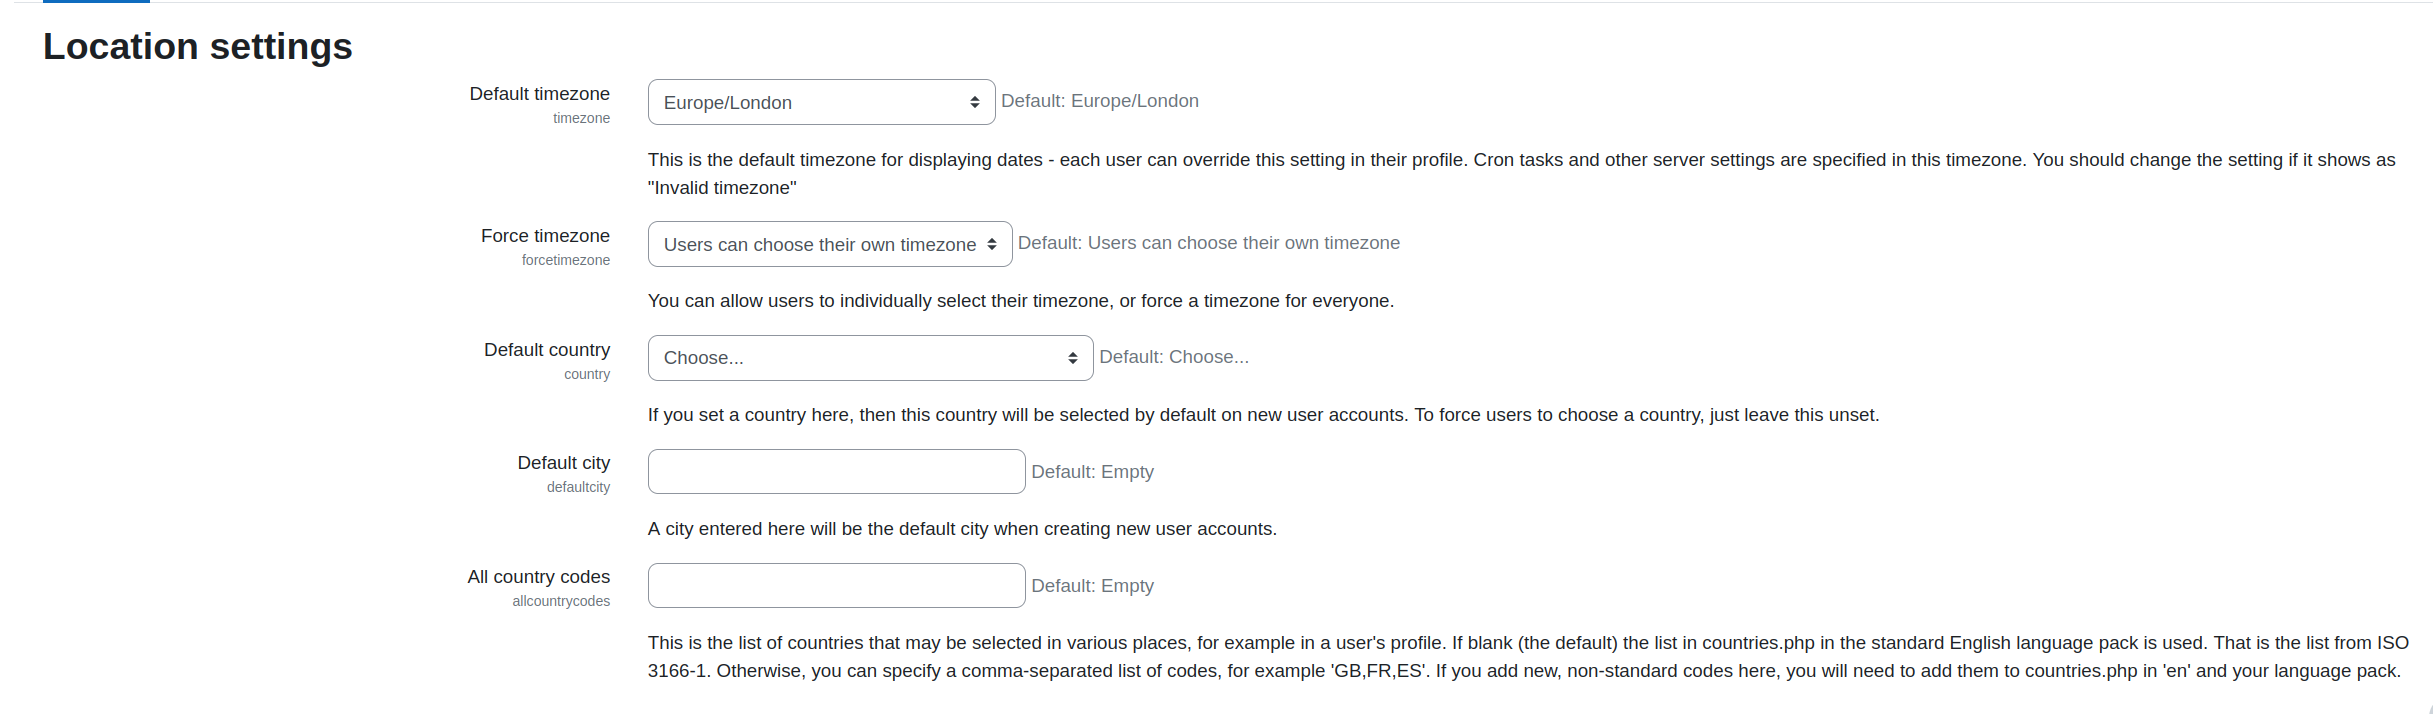The width and height of the screenshot is (2433, 714).
Task: Click the Default: Users can choose hint text
Action: click(x=1209, y=243)
